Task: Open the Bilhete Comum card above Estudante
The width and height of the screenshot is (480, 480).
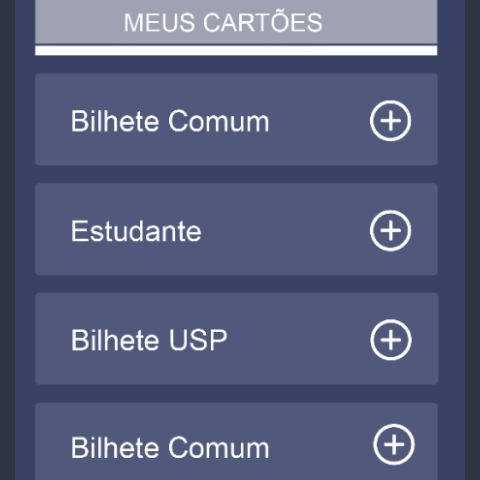Action: [236, 119]
